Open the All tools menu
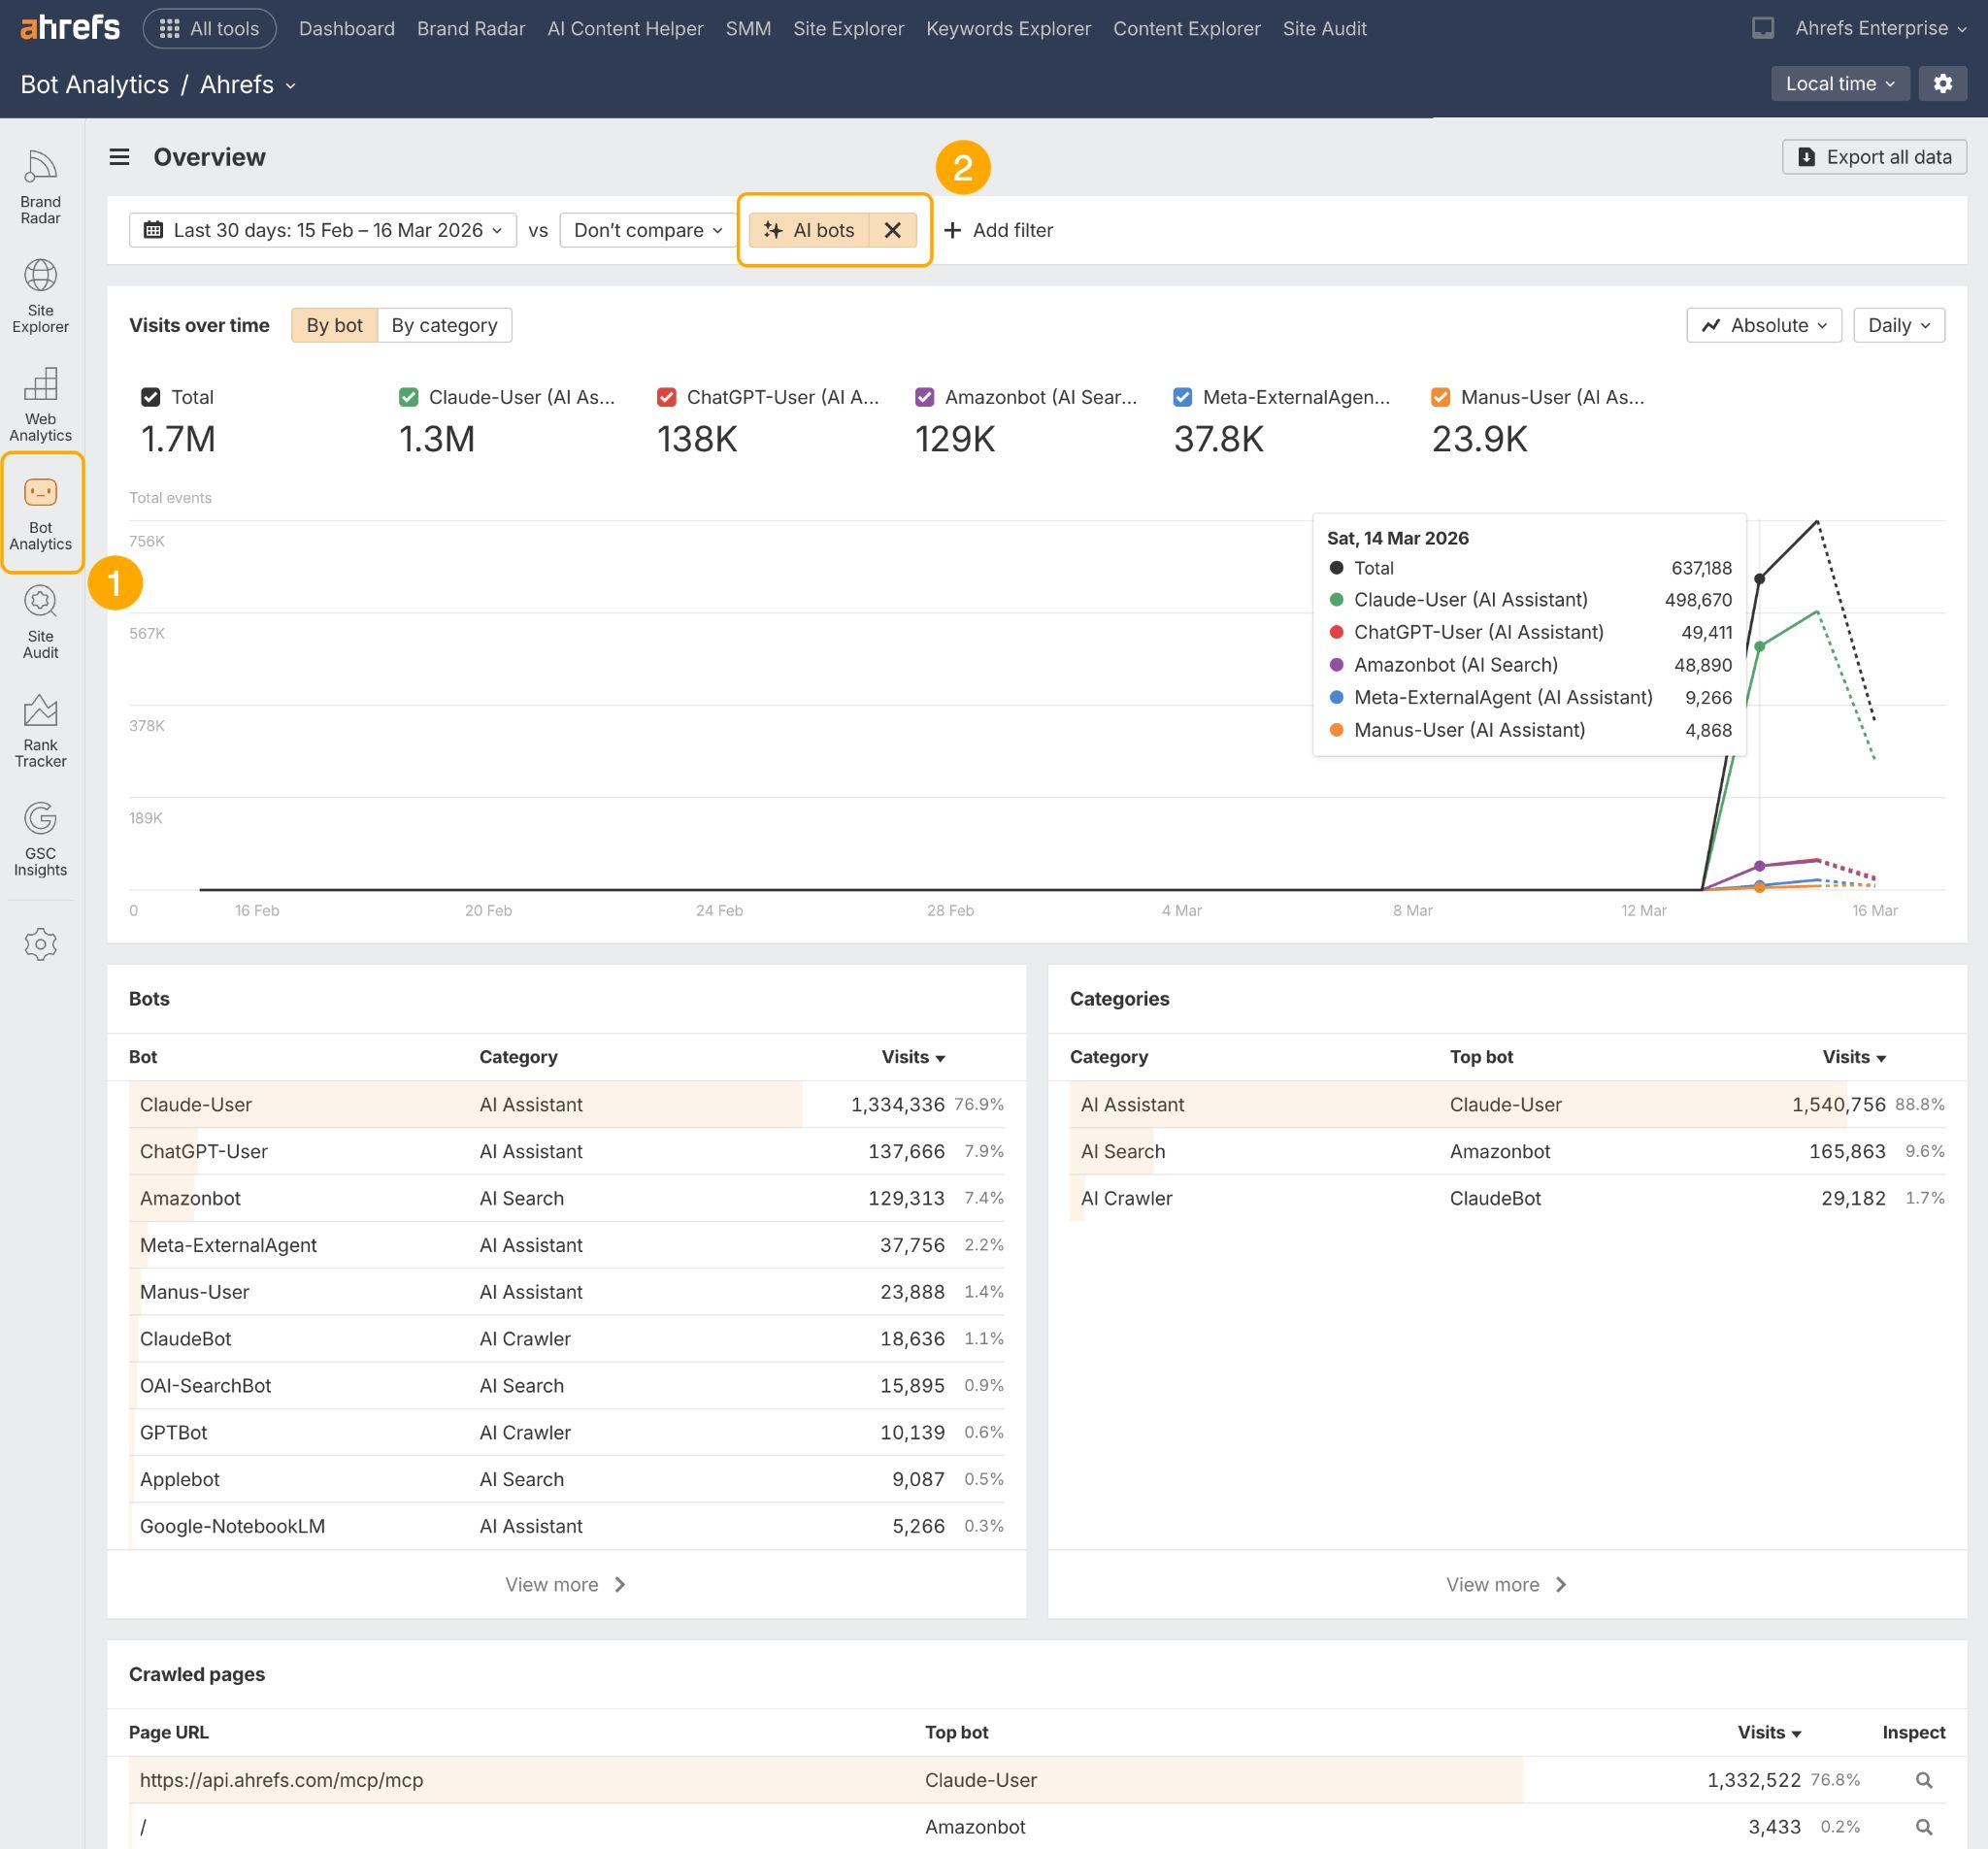The width and height of the screenshot is (1988, 1849). [210, 28]
